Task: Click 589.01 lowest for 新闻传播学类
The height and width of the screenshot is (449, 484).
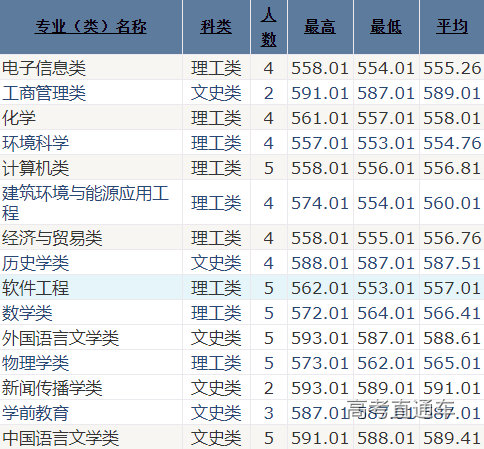Action: coord(386,388)
